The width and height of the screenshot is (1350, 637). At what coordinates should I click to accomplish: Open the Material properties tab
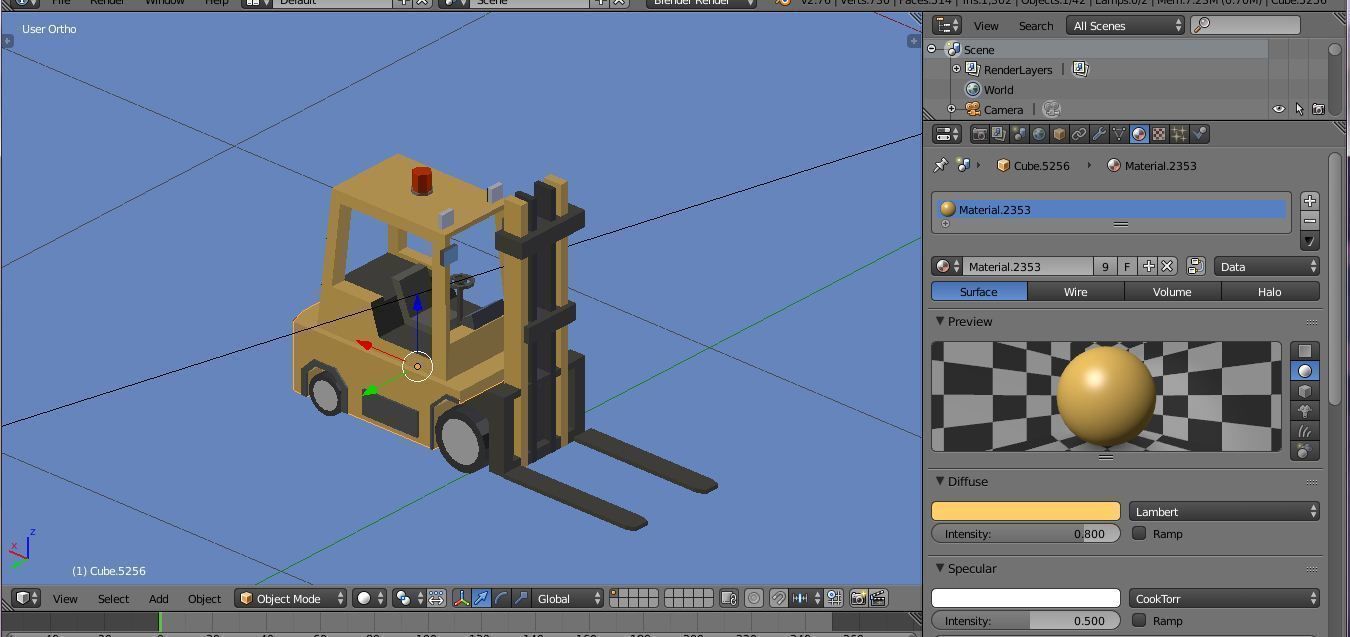[x=1139, y=134]
